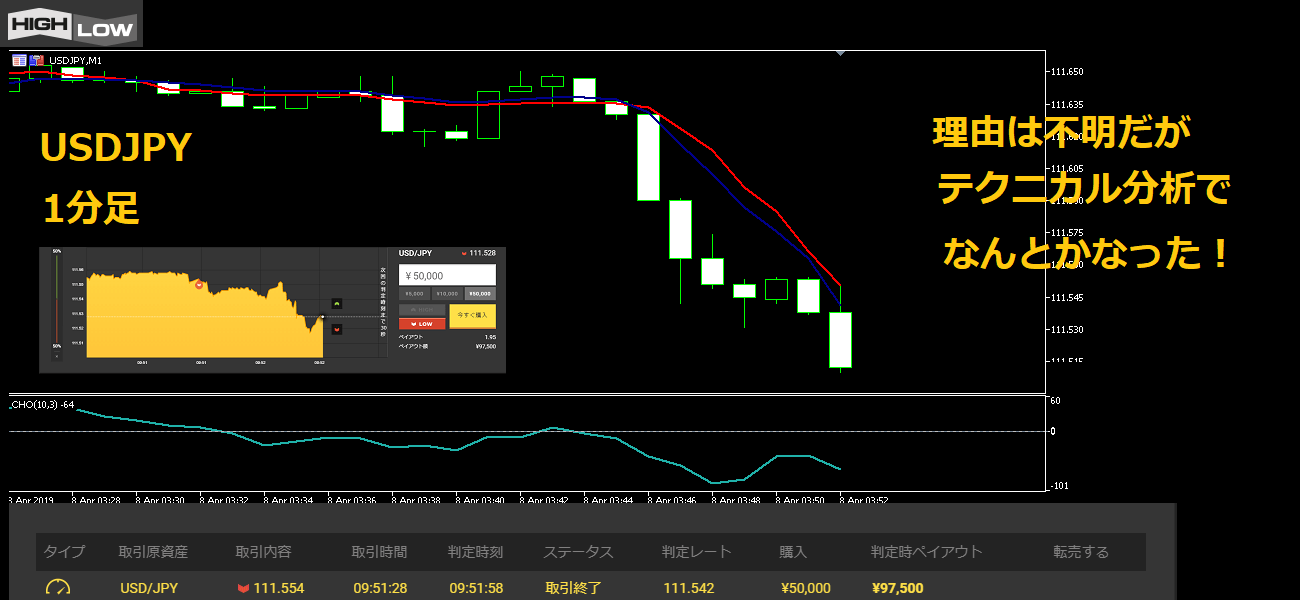
Task: Select the ¥50,000 preset amount
Action: pyautogui.click(x=480, y=293)
